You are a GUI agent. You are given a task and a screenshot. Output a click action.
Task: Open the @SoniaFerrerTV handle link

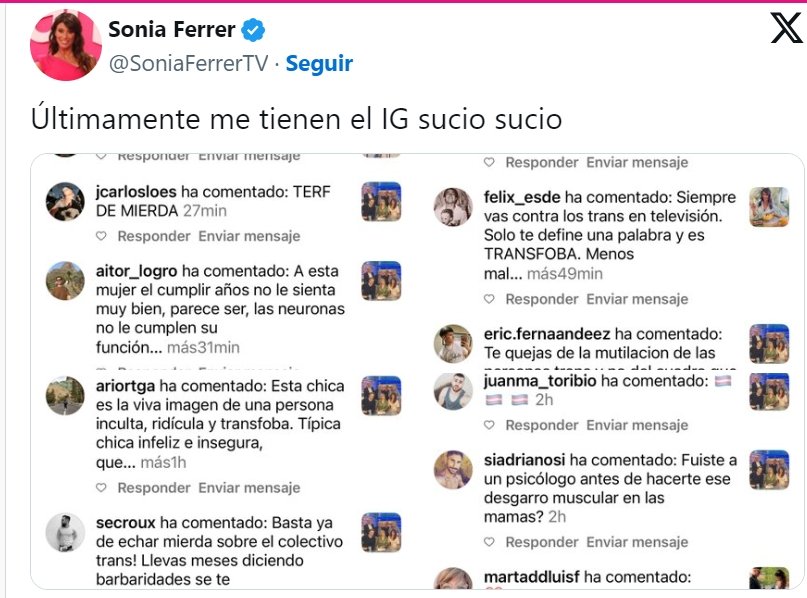[188, 63]
